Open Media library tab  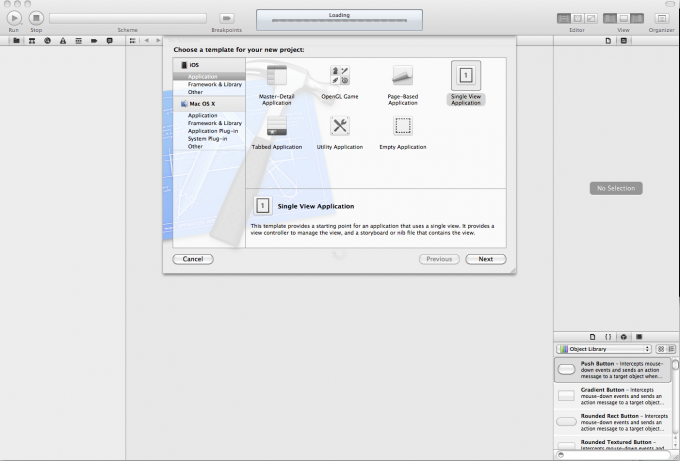pyautogui.click(x=639, y=337)
